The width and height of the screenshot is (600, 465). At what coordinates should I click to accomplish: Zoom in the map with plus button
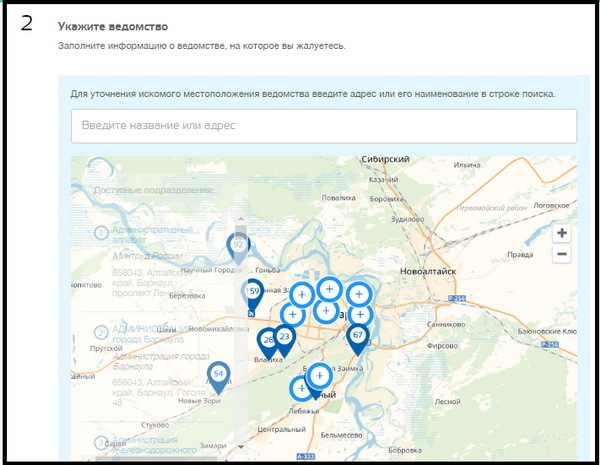pyautogui.click(x=562, y=233)
